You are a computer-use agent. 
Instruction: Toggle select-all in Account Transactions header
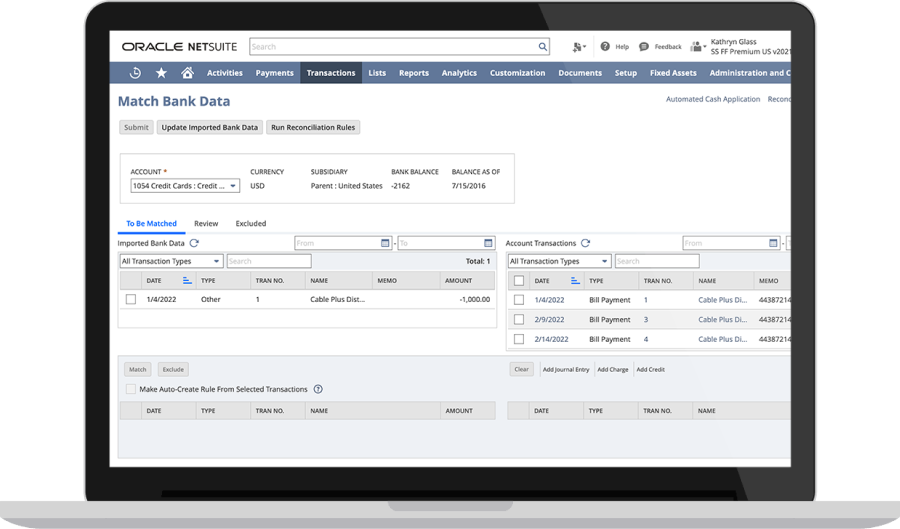pos(519,281)
